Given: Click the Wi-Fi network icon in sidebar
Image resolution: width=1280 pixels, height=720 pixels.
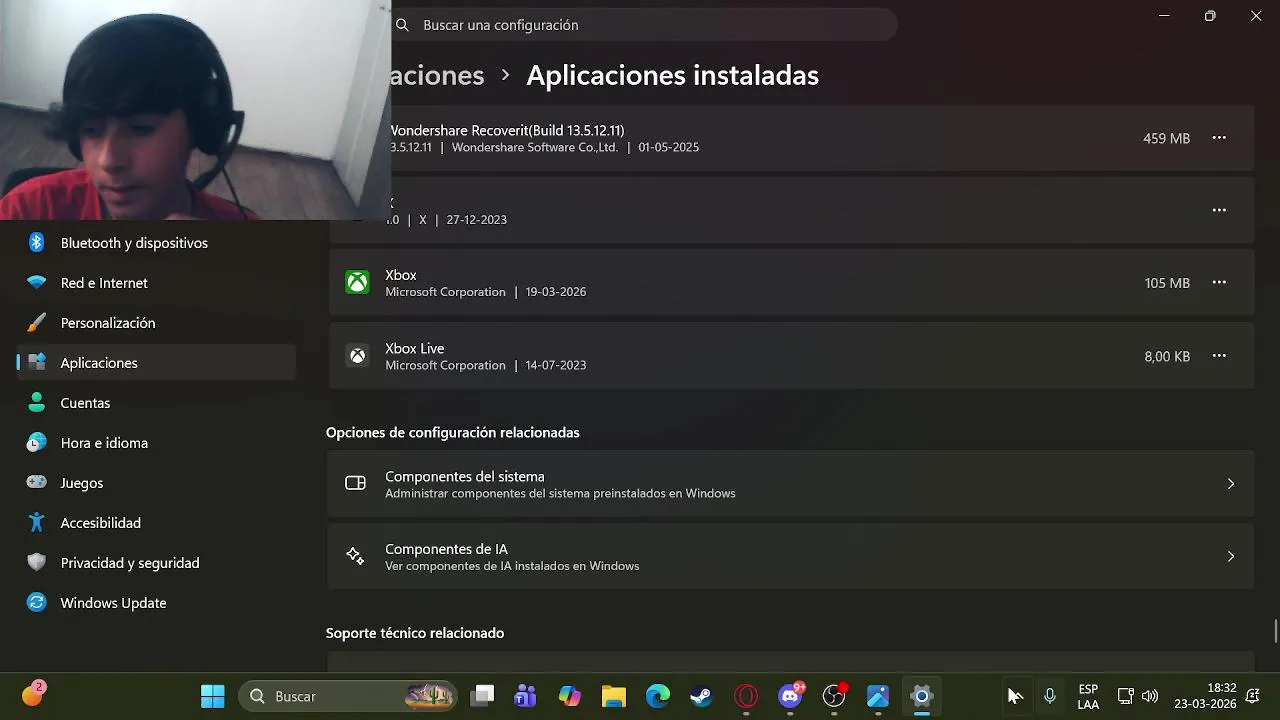Looking at the screenshot, I should pos(37,283).
